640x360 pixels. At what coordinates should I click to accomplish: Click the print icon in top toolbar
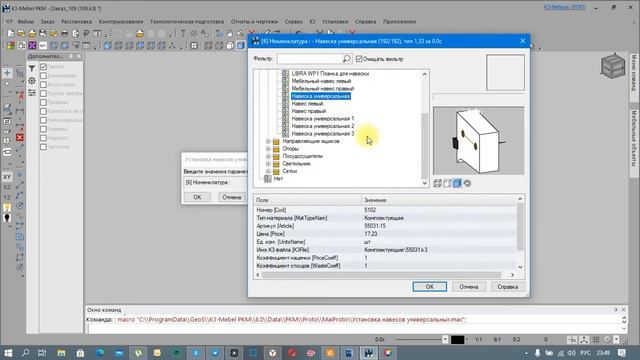[x=64, y=33]
